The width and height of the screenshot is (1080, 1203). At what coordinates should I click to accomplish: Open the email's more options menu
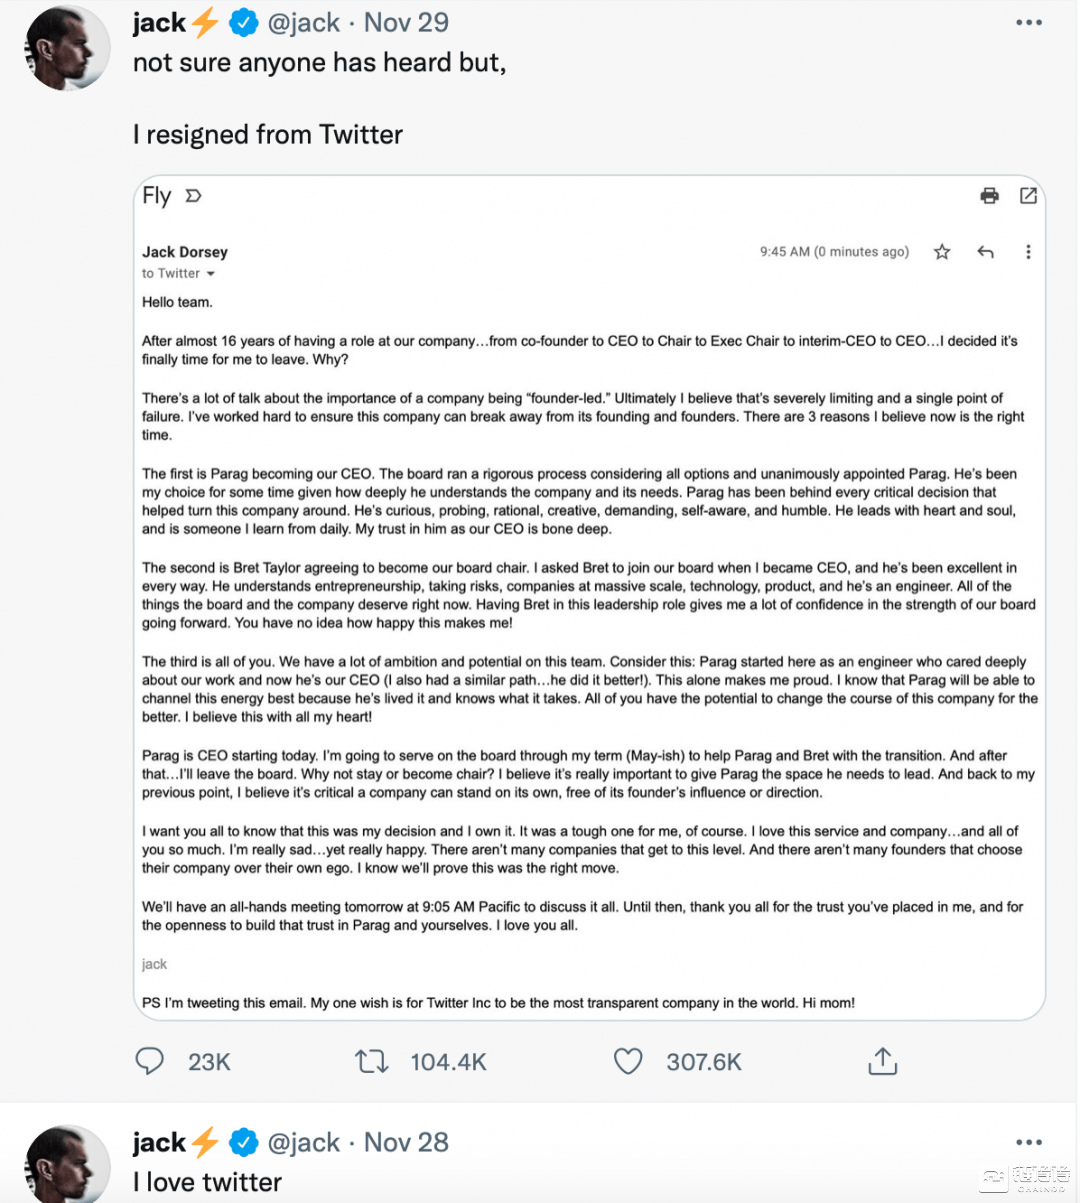pos(1028,252)
